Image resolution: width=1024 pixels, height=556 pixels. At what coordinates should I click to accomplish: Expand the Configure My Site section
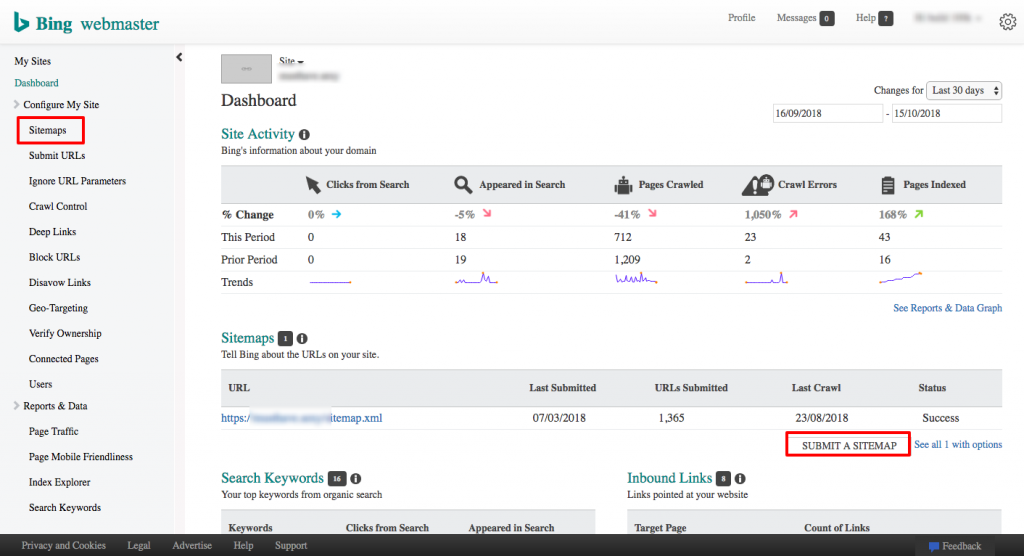tap(16, 105)
